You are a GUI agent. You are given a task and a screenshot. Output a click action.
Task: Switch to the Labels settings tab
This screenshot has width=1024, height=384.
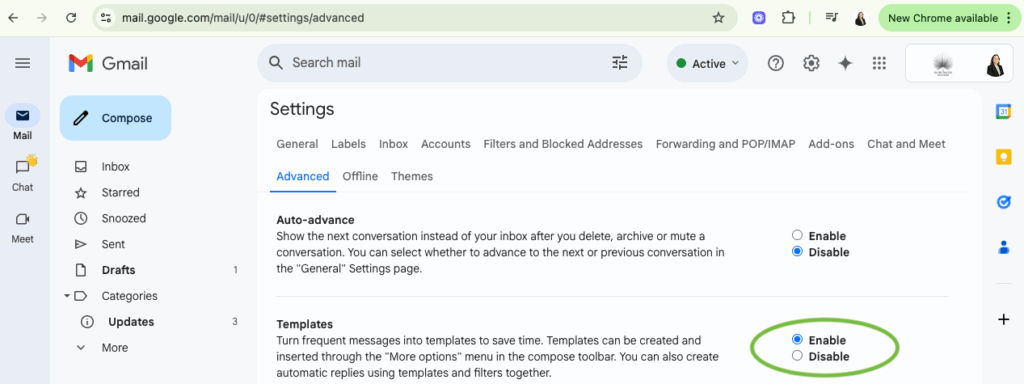[348, 144]
